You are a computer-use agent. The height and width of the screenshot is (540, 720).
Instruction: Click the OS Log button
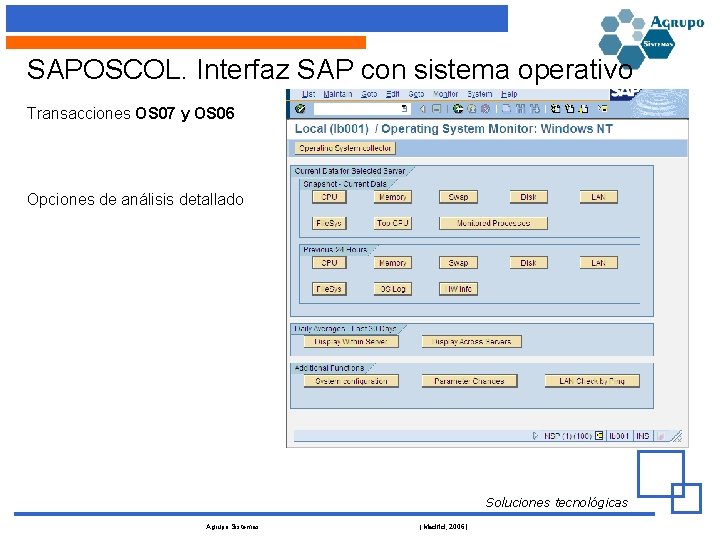point(393,289)
